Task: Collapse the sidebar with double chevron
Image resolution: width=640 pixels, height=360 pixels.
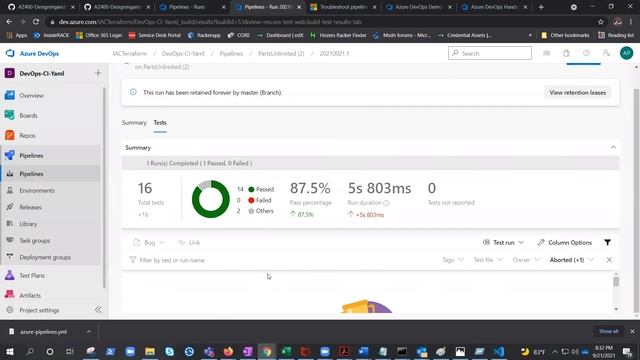Action: 98,310
